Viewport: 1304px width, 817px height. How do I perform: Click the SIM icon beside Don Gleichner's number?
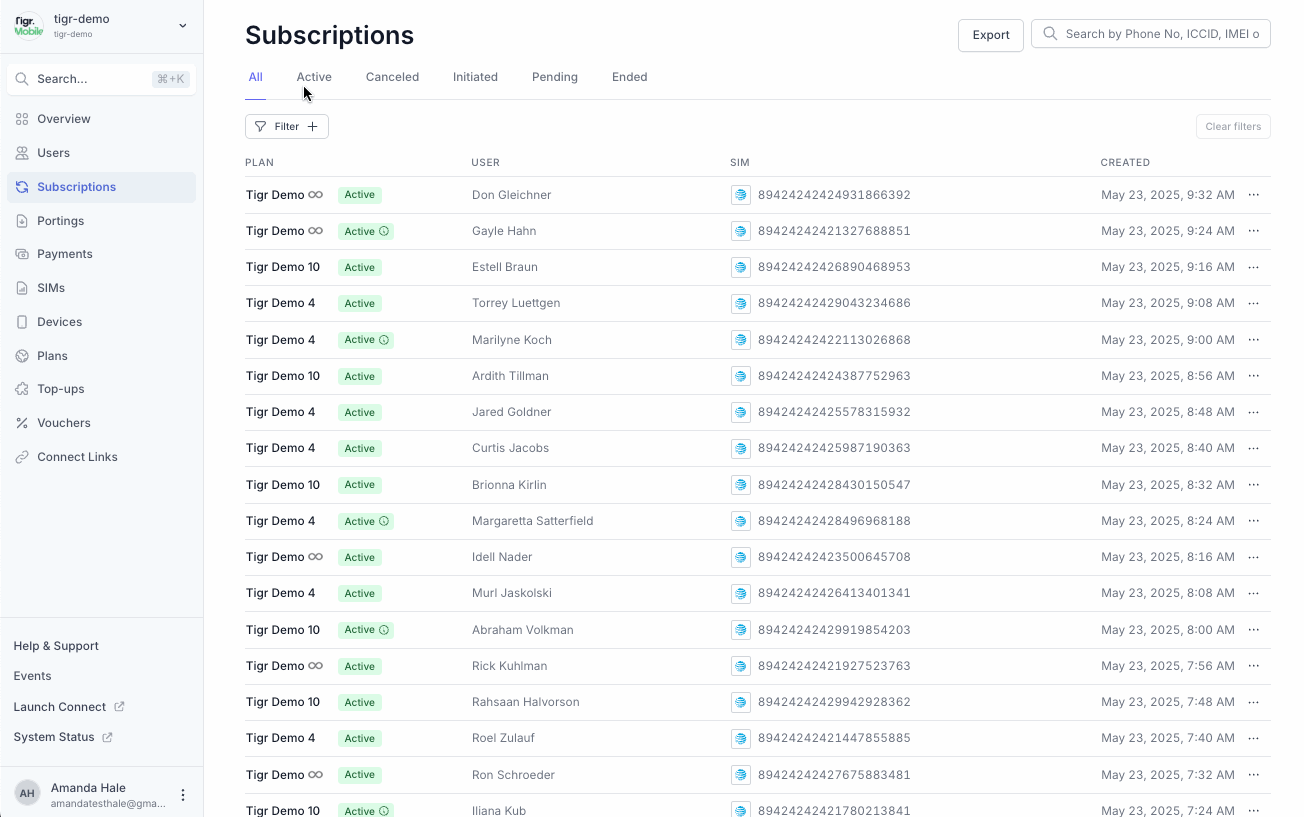pyautogui.click(x=740, y=194)
